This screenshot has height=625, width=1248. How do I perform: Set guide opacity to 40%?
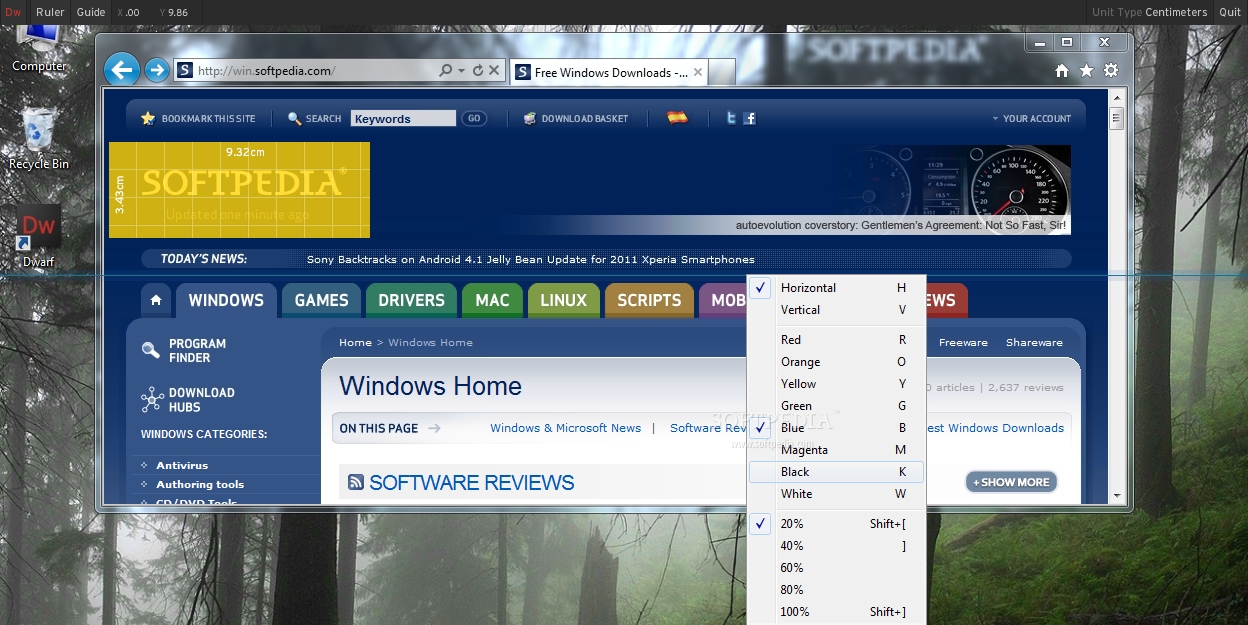[x=836, y=546]
